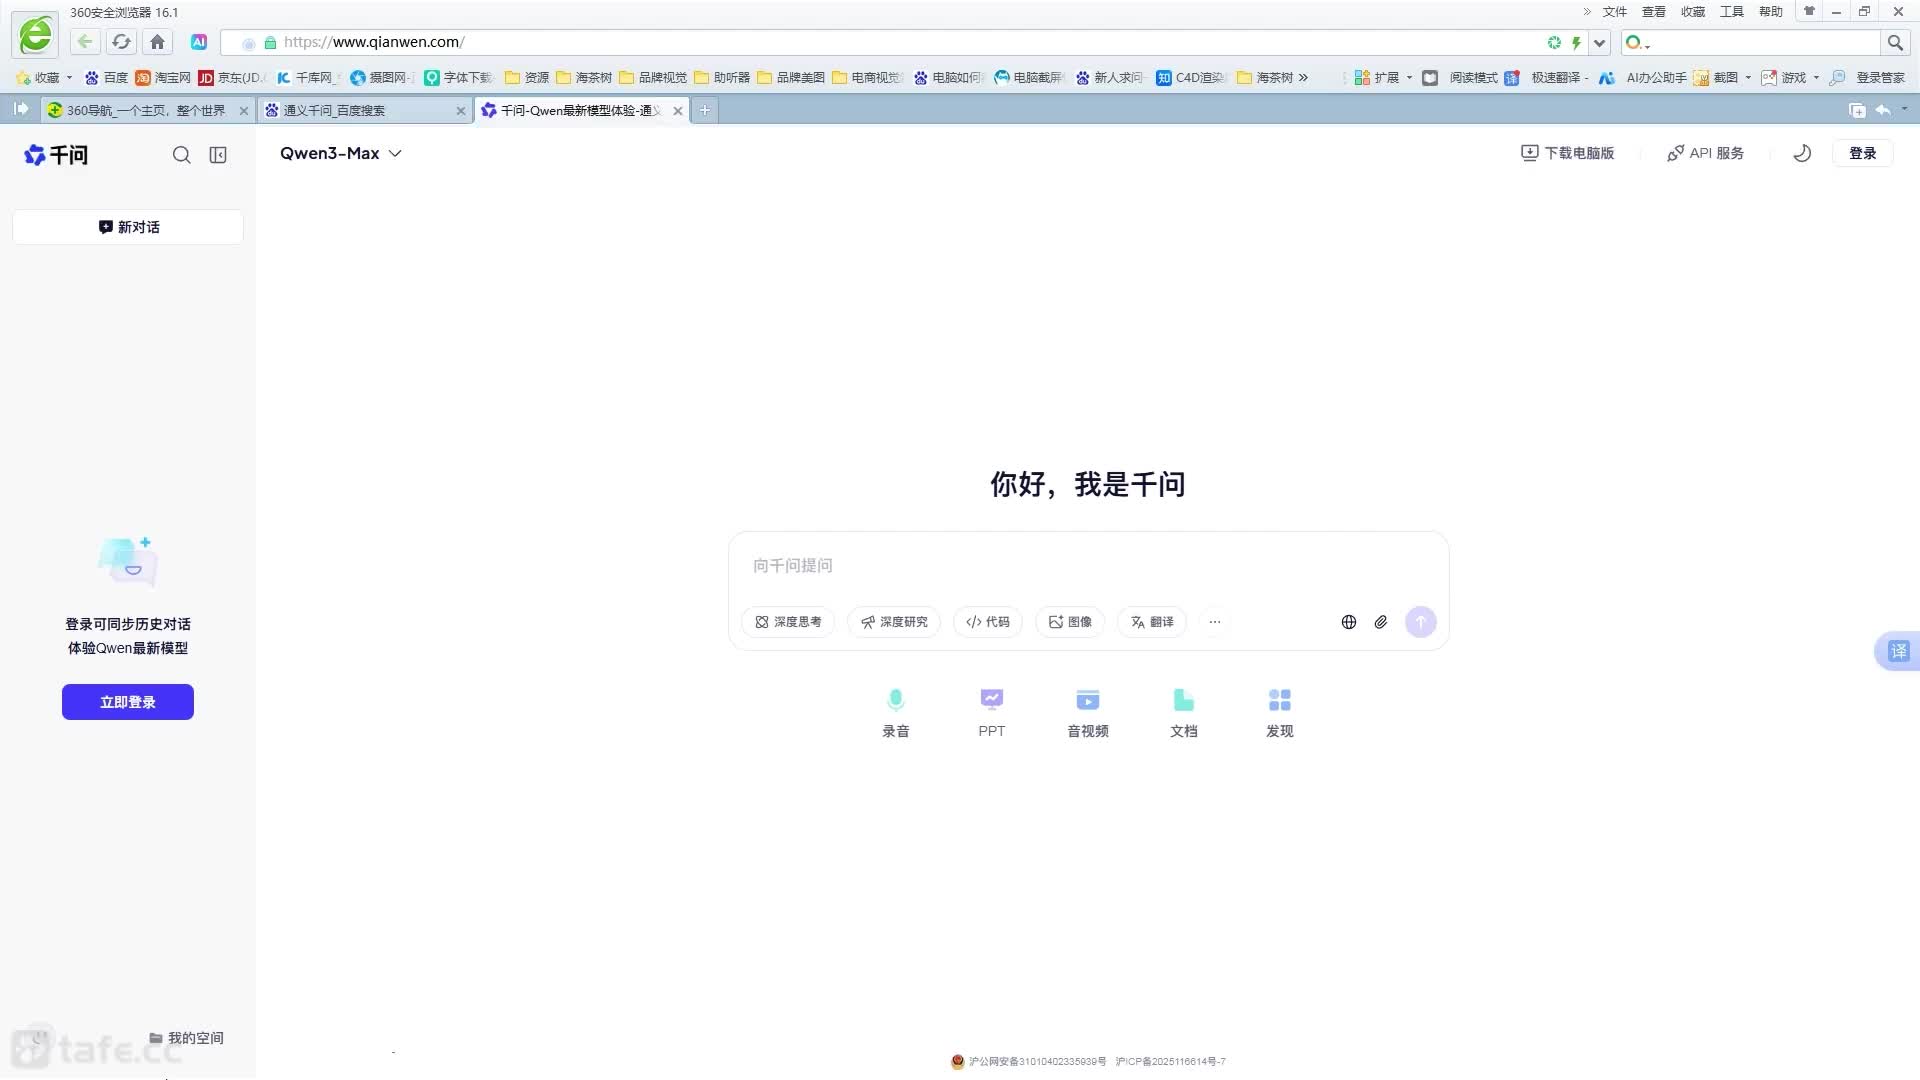Toggle 阅读模式 reading mode
The width and height of the screenshot is (1920, 1080).
1460,77
